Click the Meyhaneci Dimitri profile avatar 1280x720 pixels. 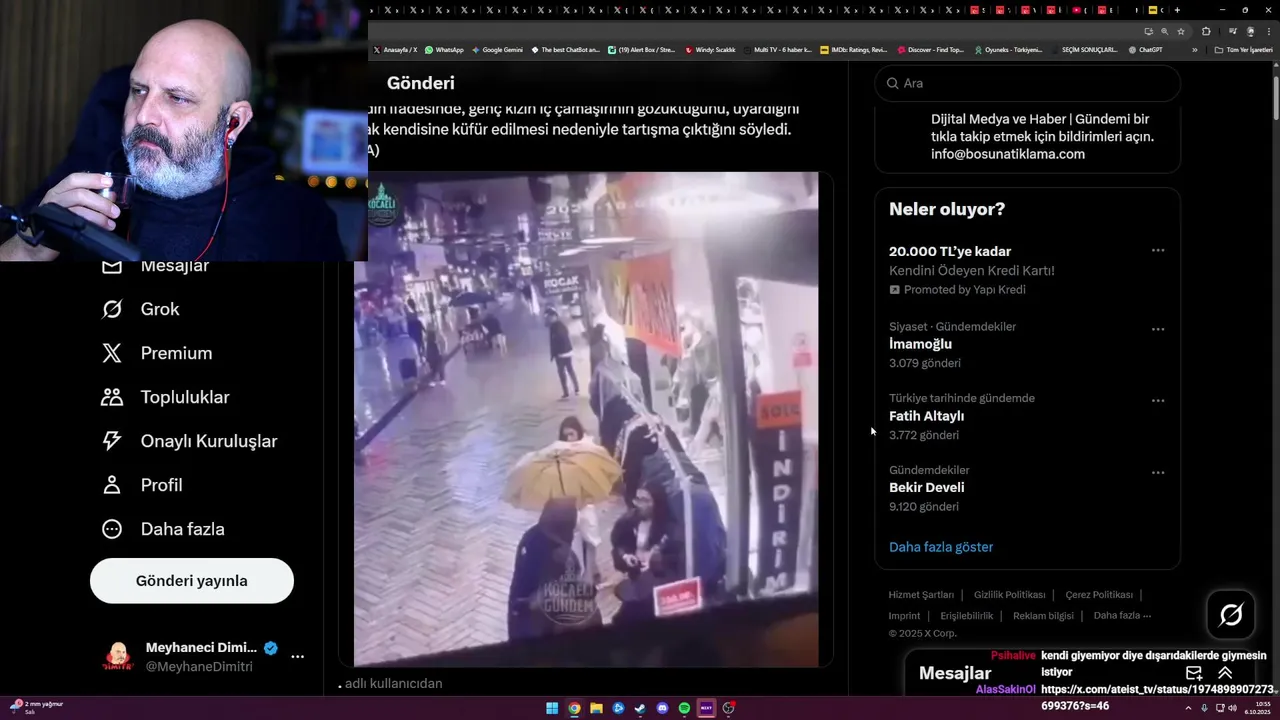(118, 657)
